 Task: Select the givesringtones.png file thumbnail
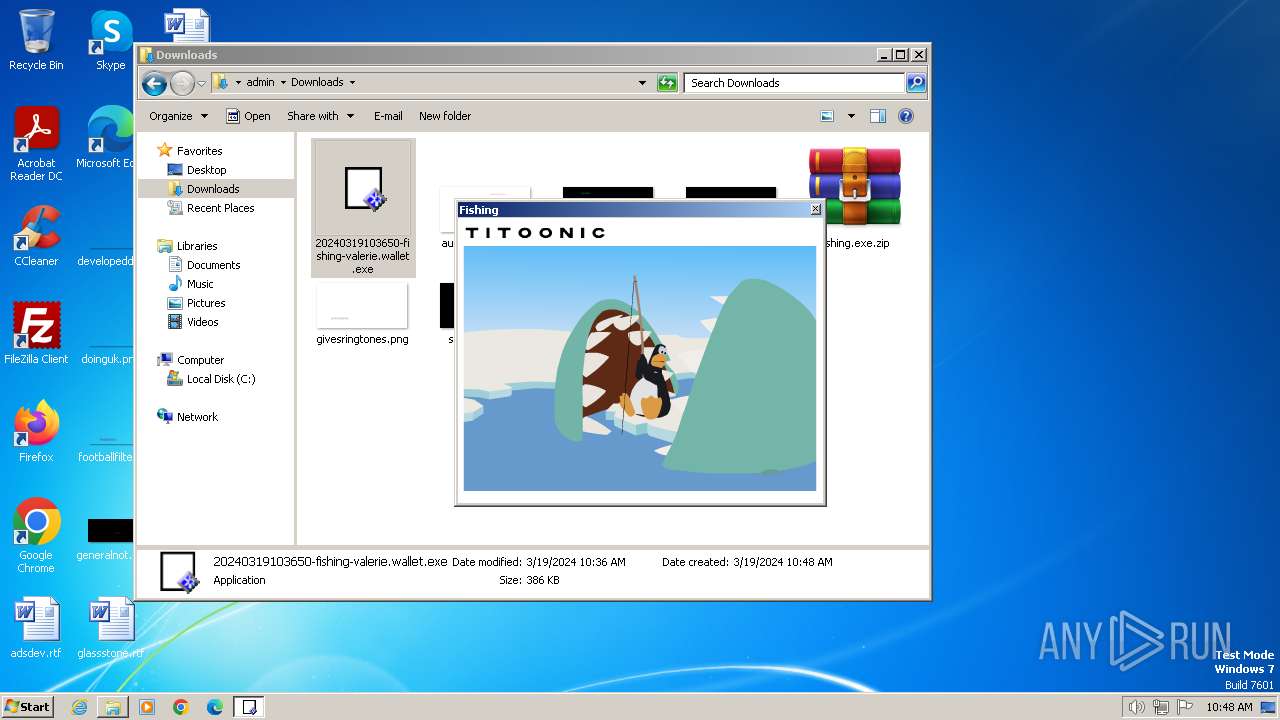[x=362, y=306]
